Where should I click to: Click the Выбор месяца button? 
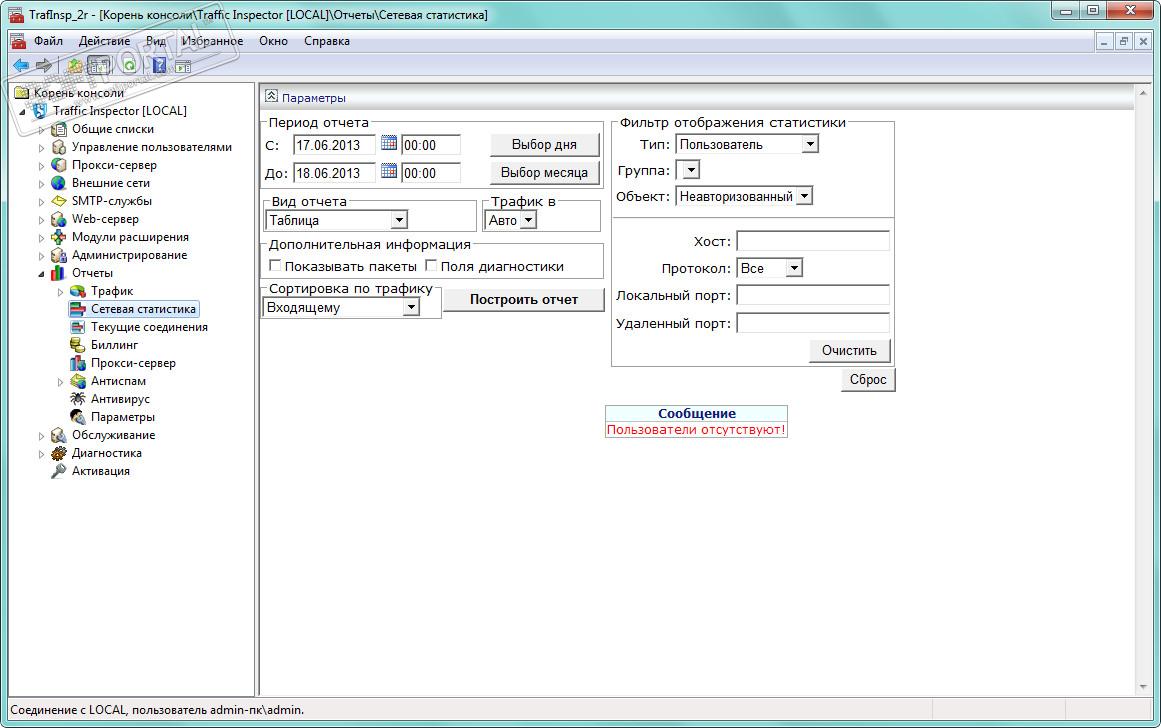coord(544,173)
